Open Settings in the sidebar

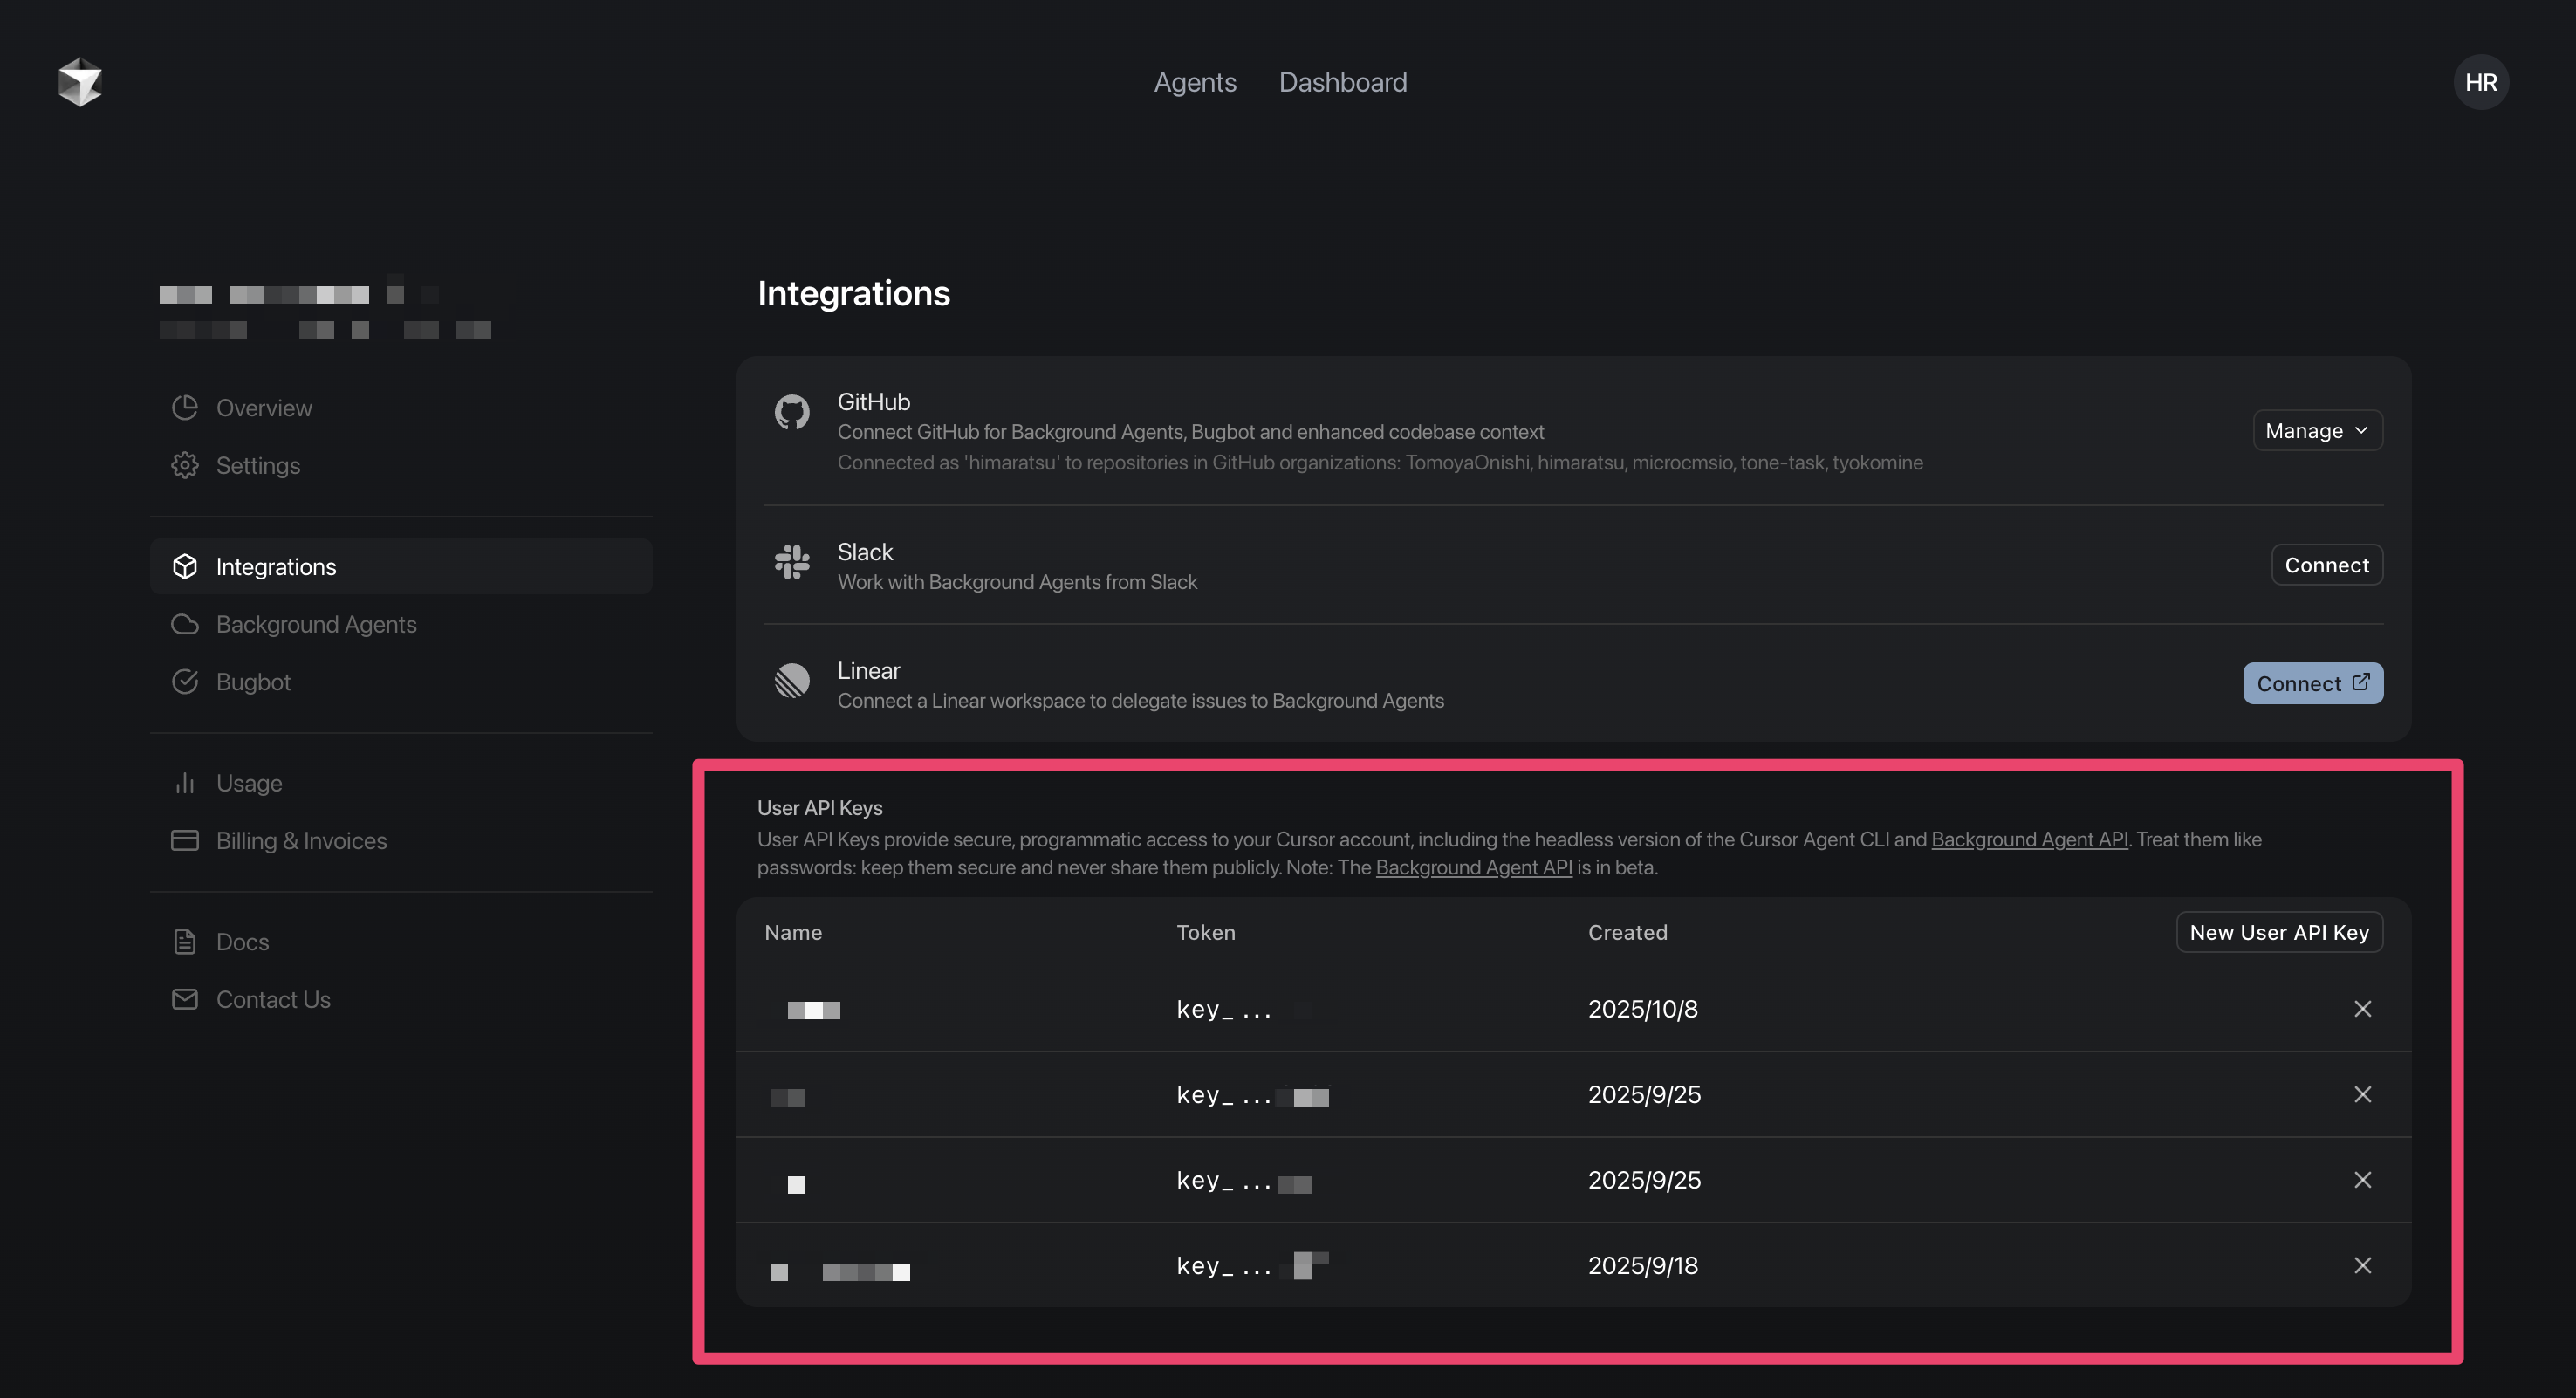point(258,466)
